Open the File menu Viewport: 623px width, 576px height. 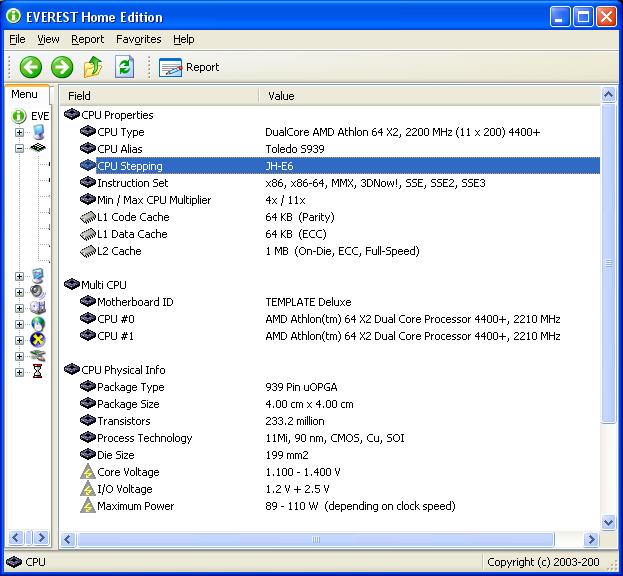17,39
